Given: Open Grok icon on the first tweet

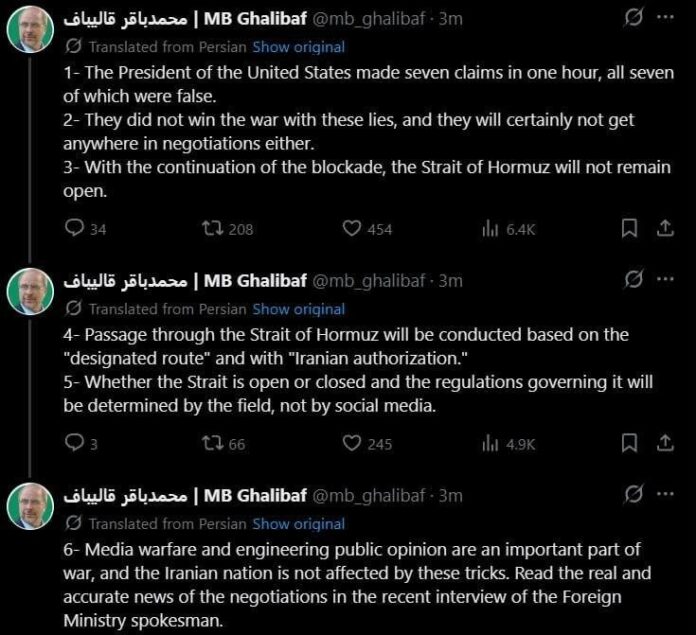Looking at the screenshot, I should point(632,20).
